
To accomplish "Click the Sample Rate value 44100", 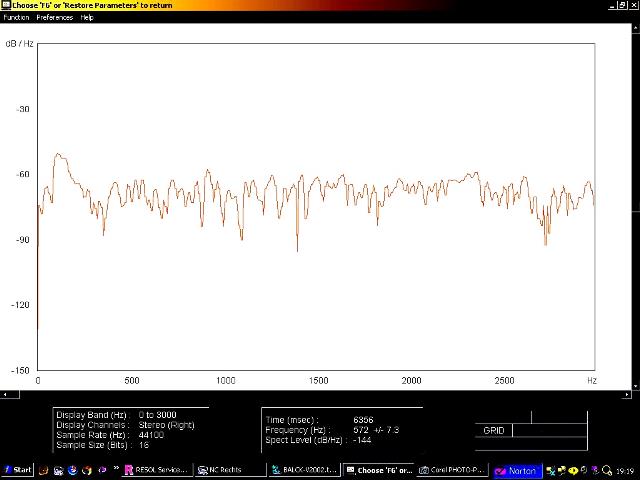I will (x=151, y=435).
